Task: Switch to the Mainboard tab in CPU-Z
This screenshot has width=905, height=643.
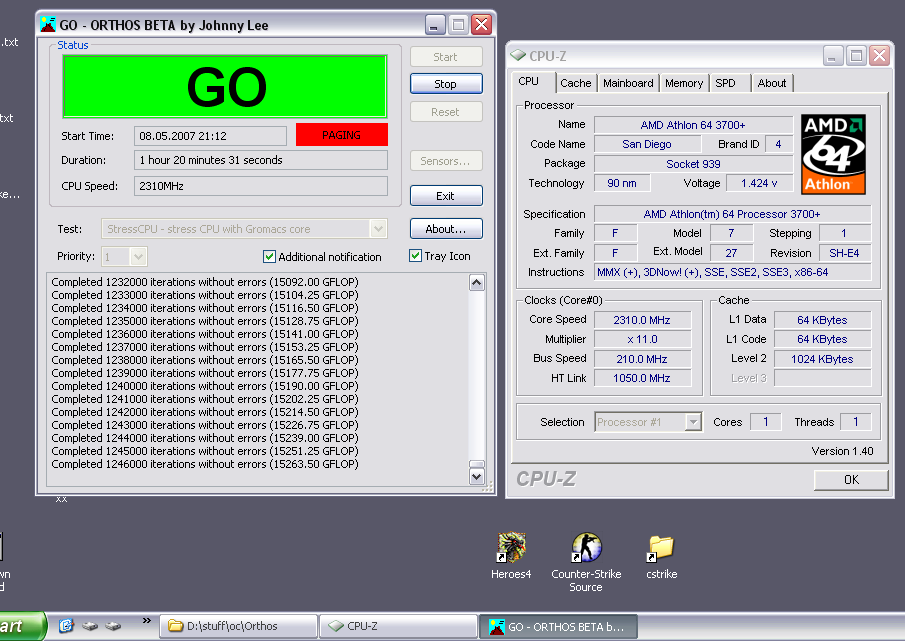Action: tap(628, 83)
